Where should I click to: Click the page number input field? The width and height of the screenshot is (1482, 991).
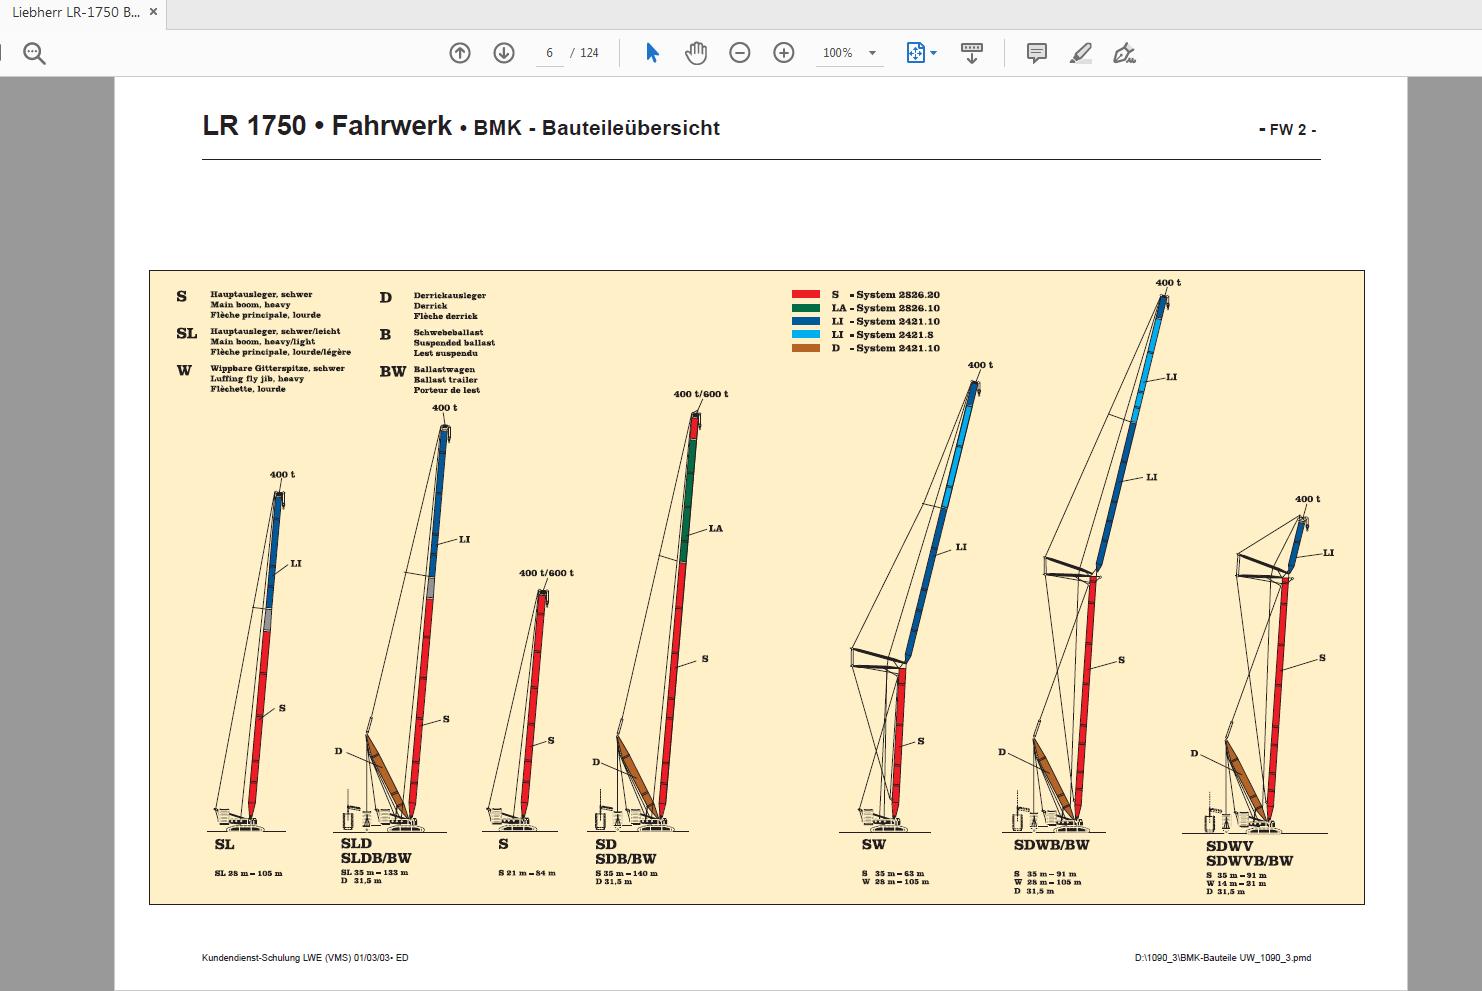click(x=549, y=53)
